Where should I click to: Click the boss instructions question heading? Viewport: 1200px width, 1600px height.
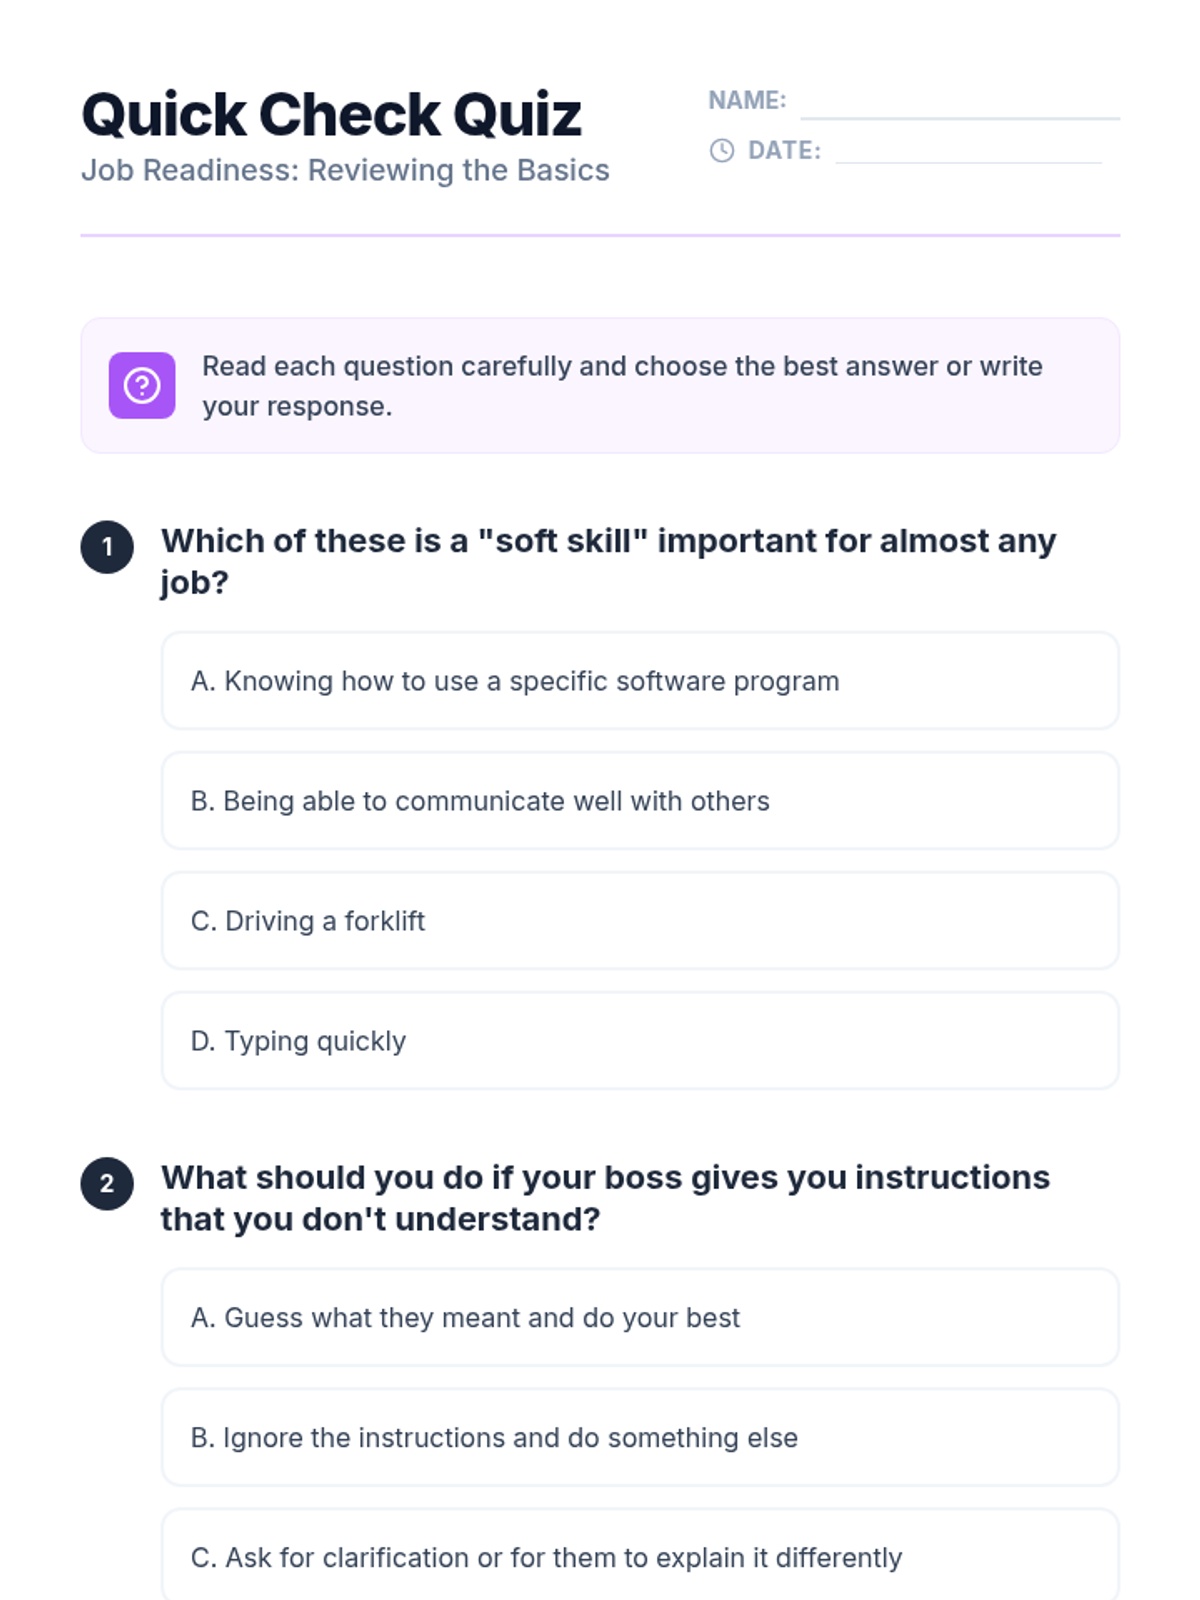(x=605, y=1198)
